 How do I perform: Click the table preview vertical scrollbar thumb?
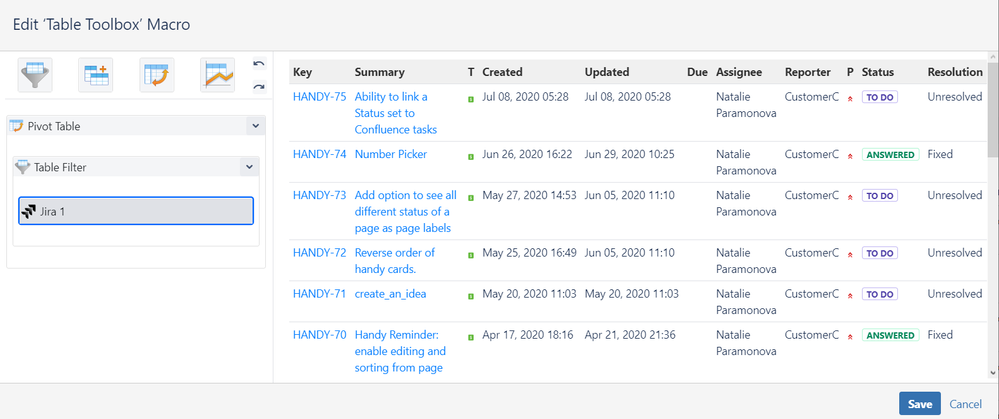pos(993,110)
